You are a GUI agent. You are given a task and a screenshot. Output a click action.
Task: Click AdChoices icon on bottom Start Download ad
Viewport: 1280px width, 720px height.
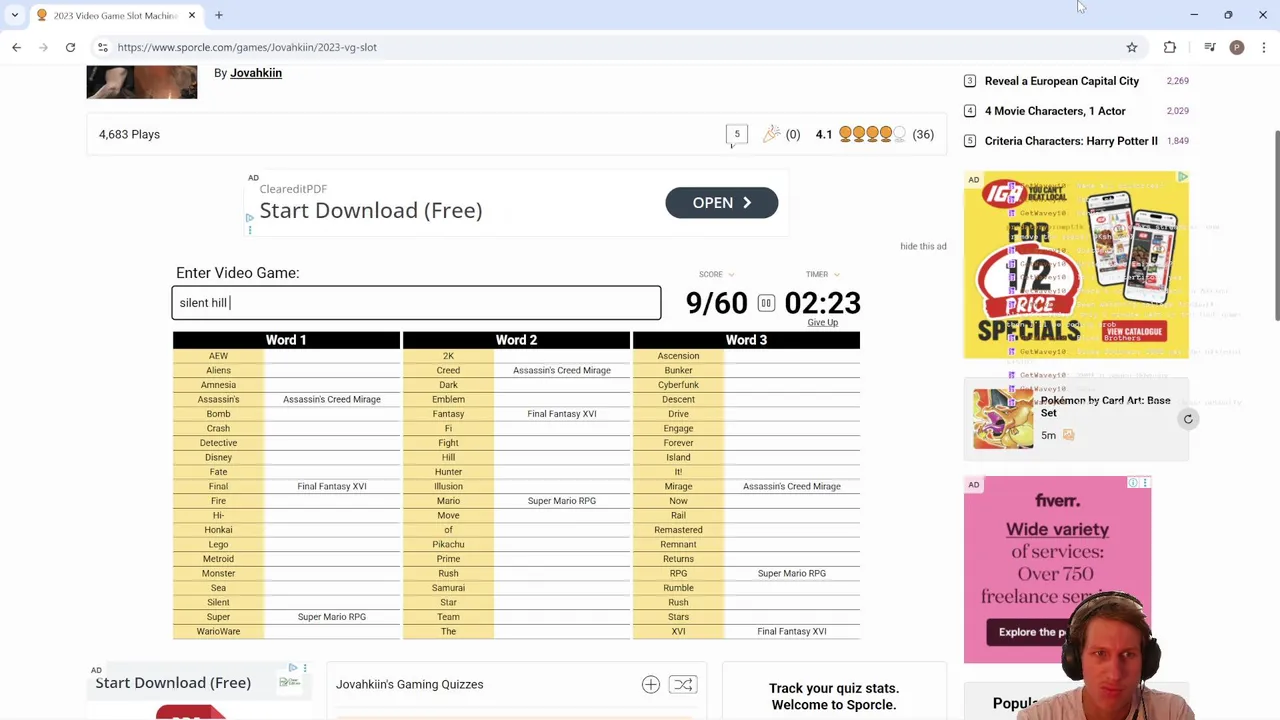(293, 668)
